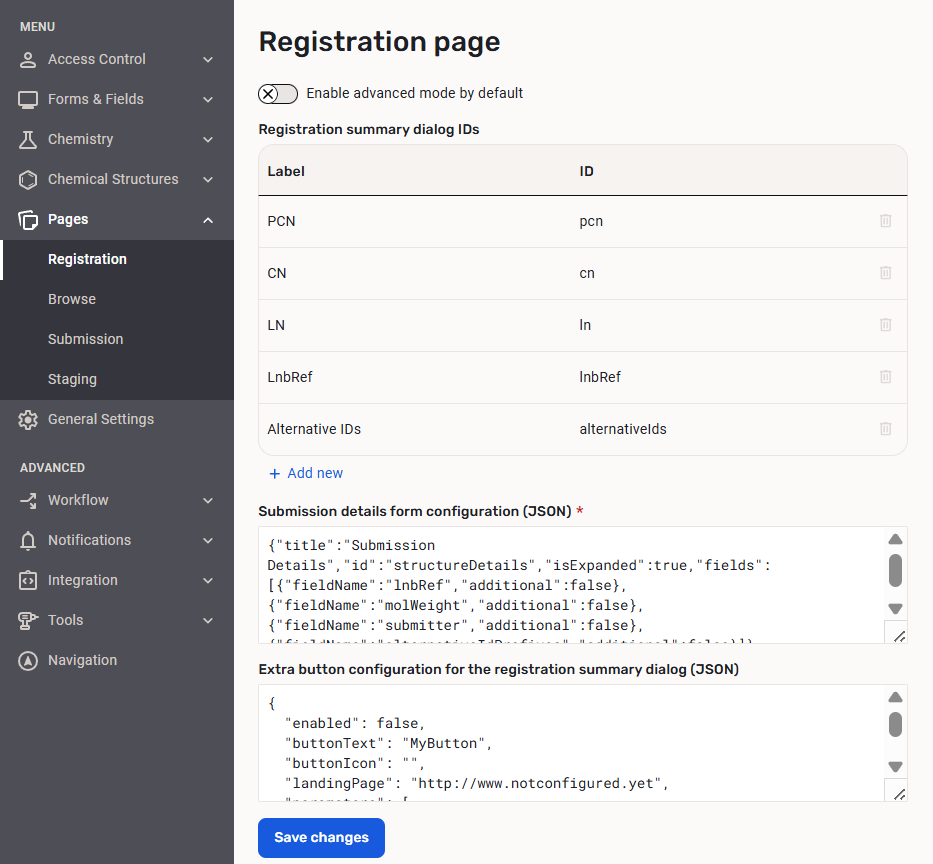Open the Browse page settings
The height and width of the screenshot is (864, 933).
[x=72, y=299]
